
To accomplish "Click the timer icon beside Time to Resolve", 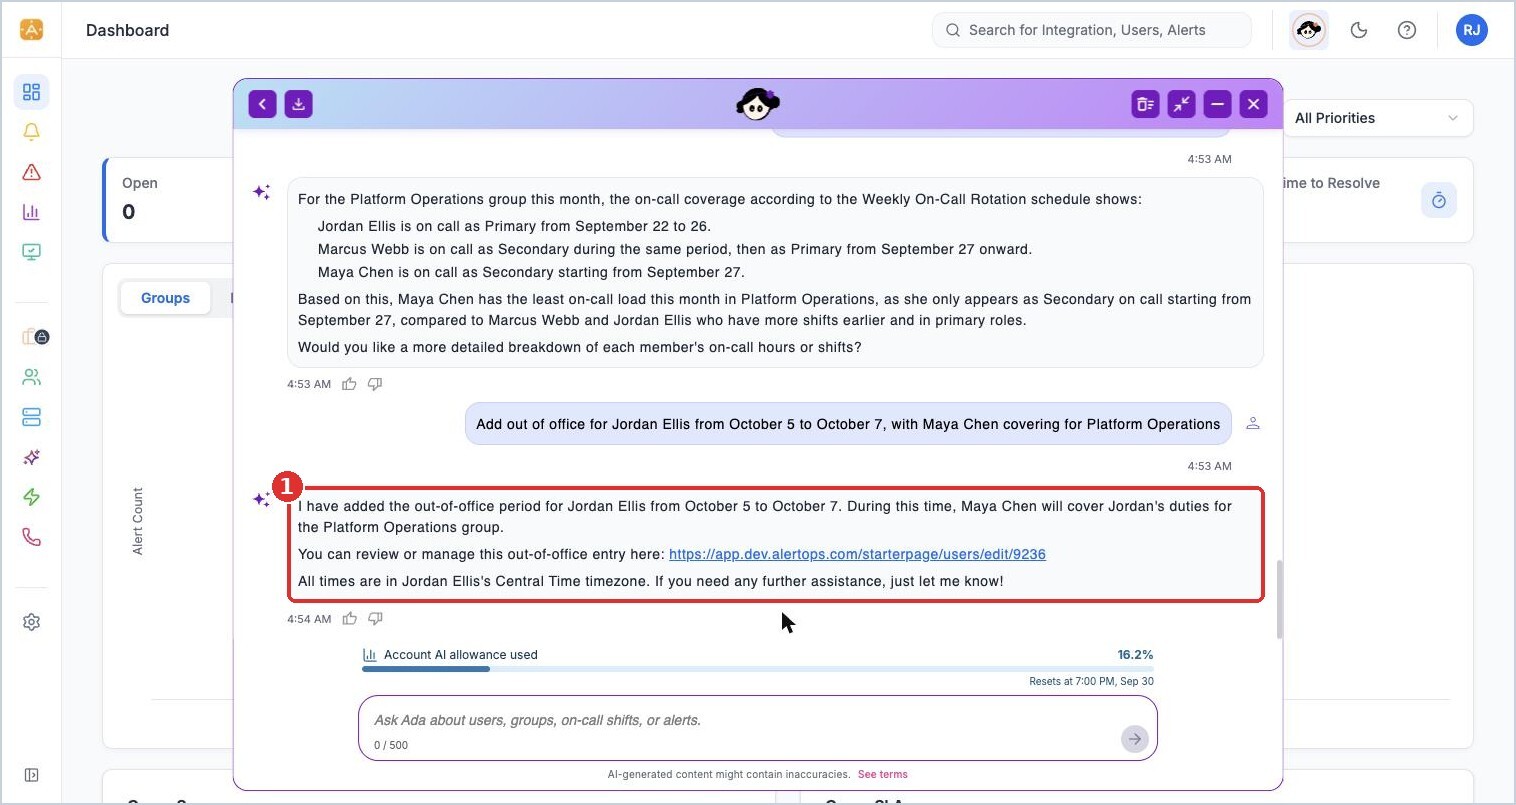I will click(1438, 200).
